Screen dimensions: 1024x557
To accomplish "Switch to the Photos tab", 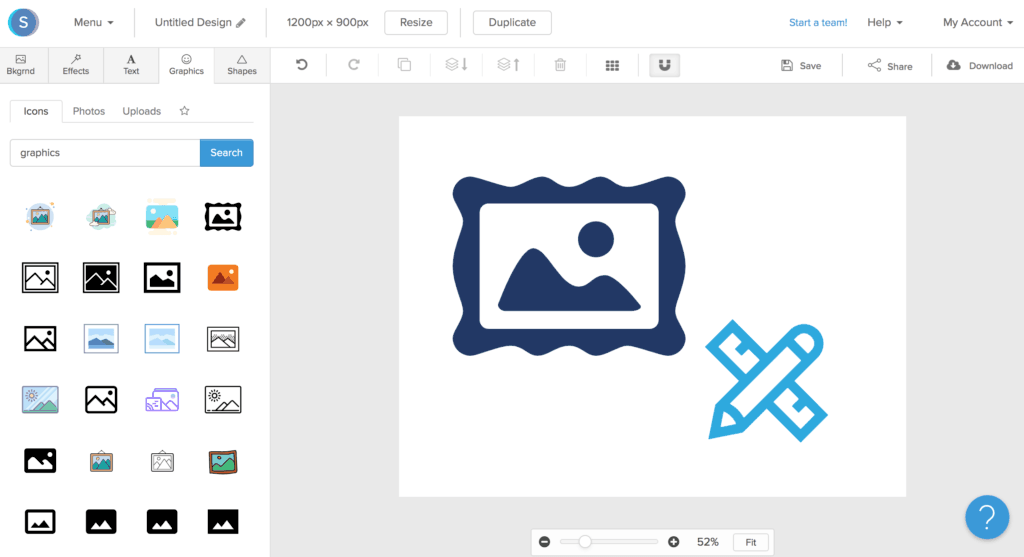I will click(x=89, y=111).
